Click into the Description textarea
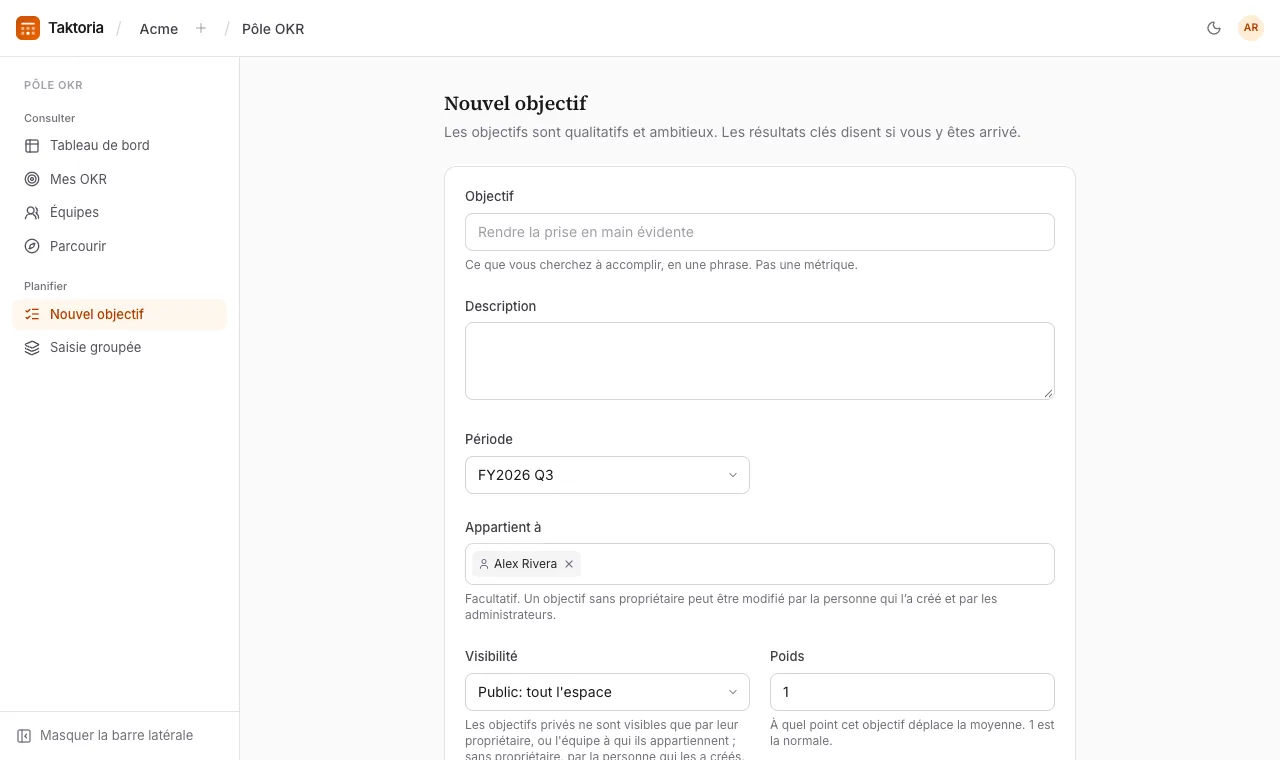The height and width of the screenshot is (760, 1280). (760, 361)
